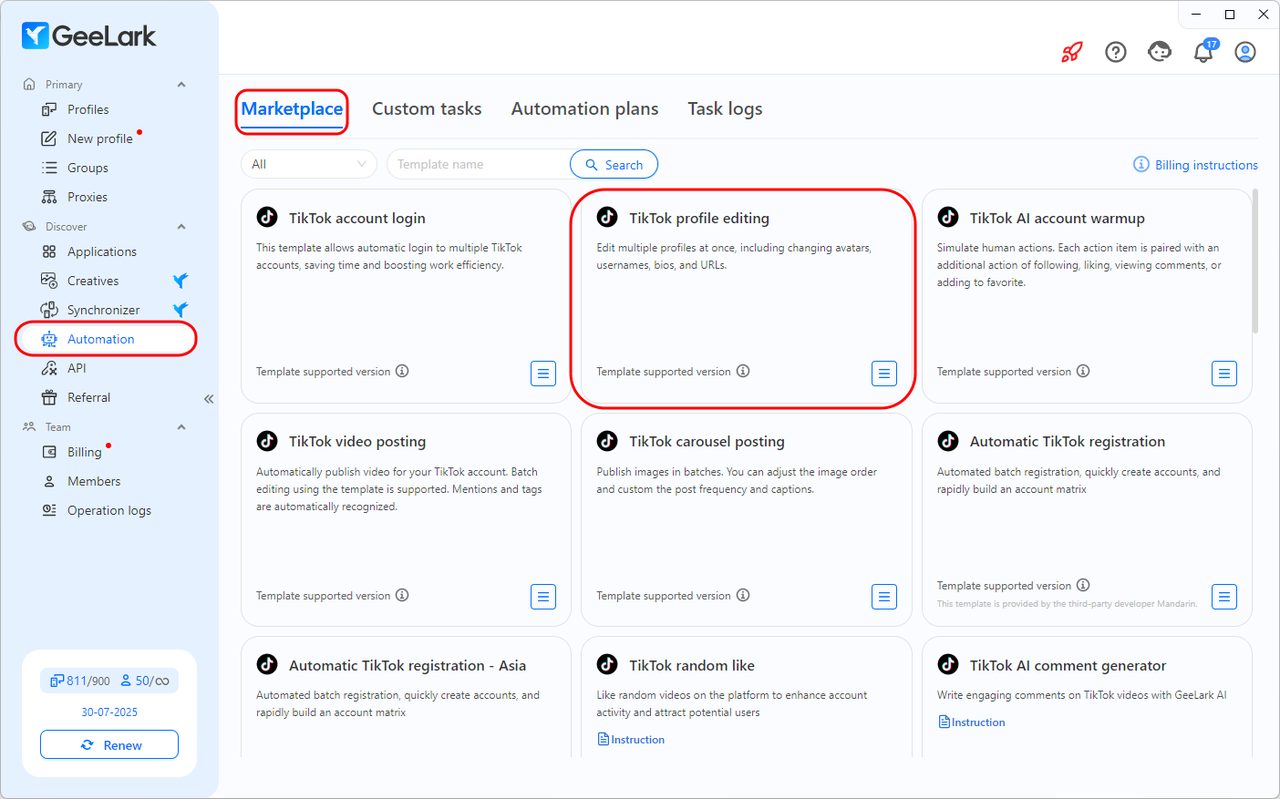Open details icon on TikTok carousel posting card
Image resolution: width=1280 pixels, height=799 pixels.
(884, 597)
